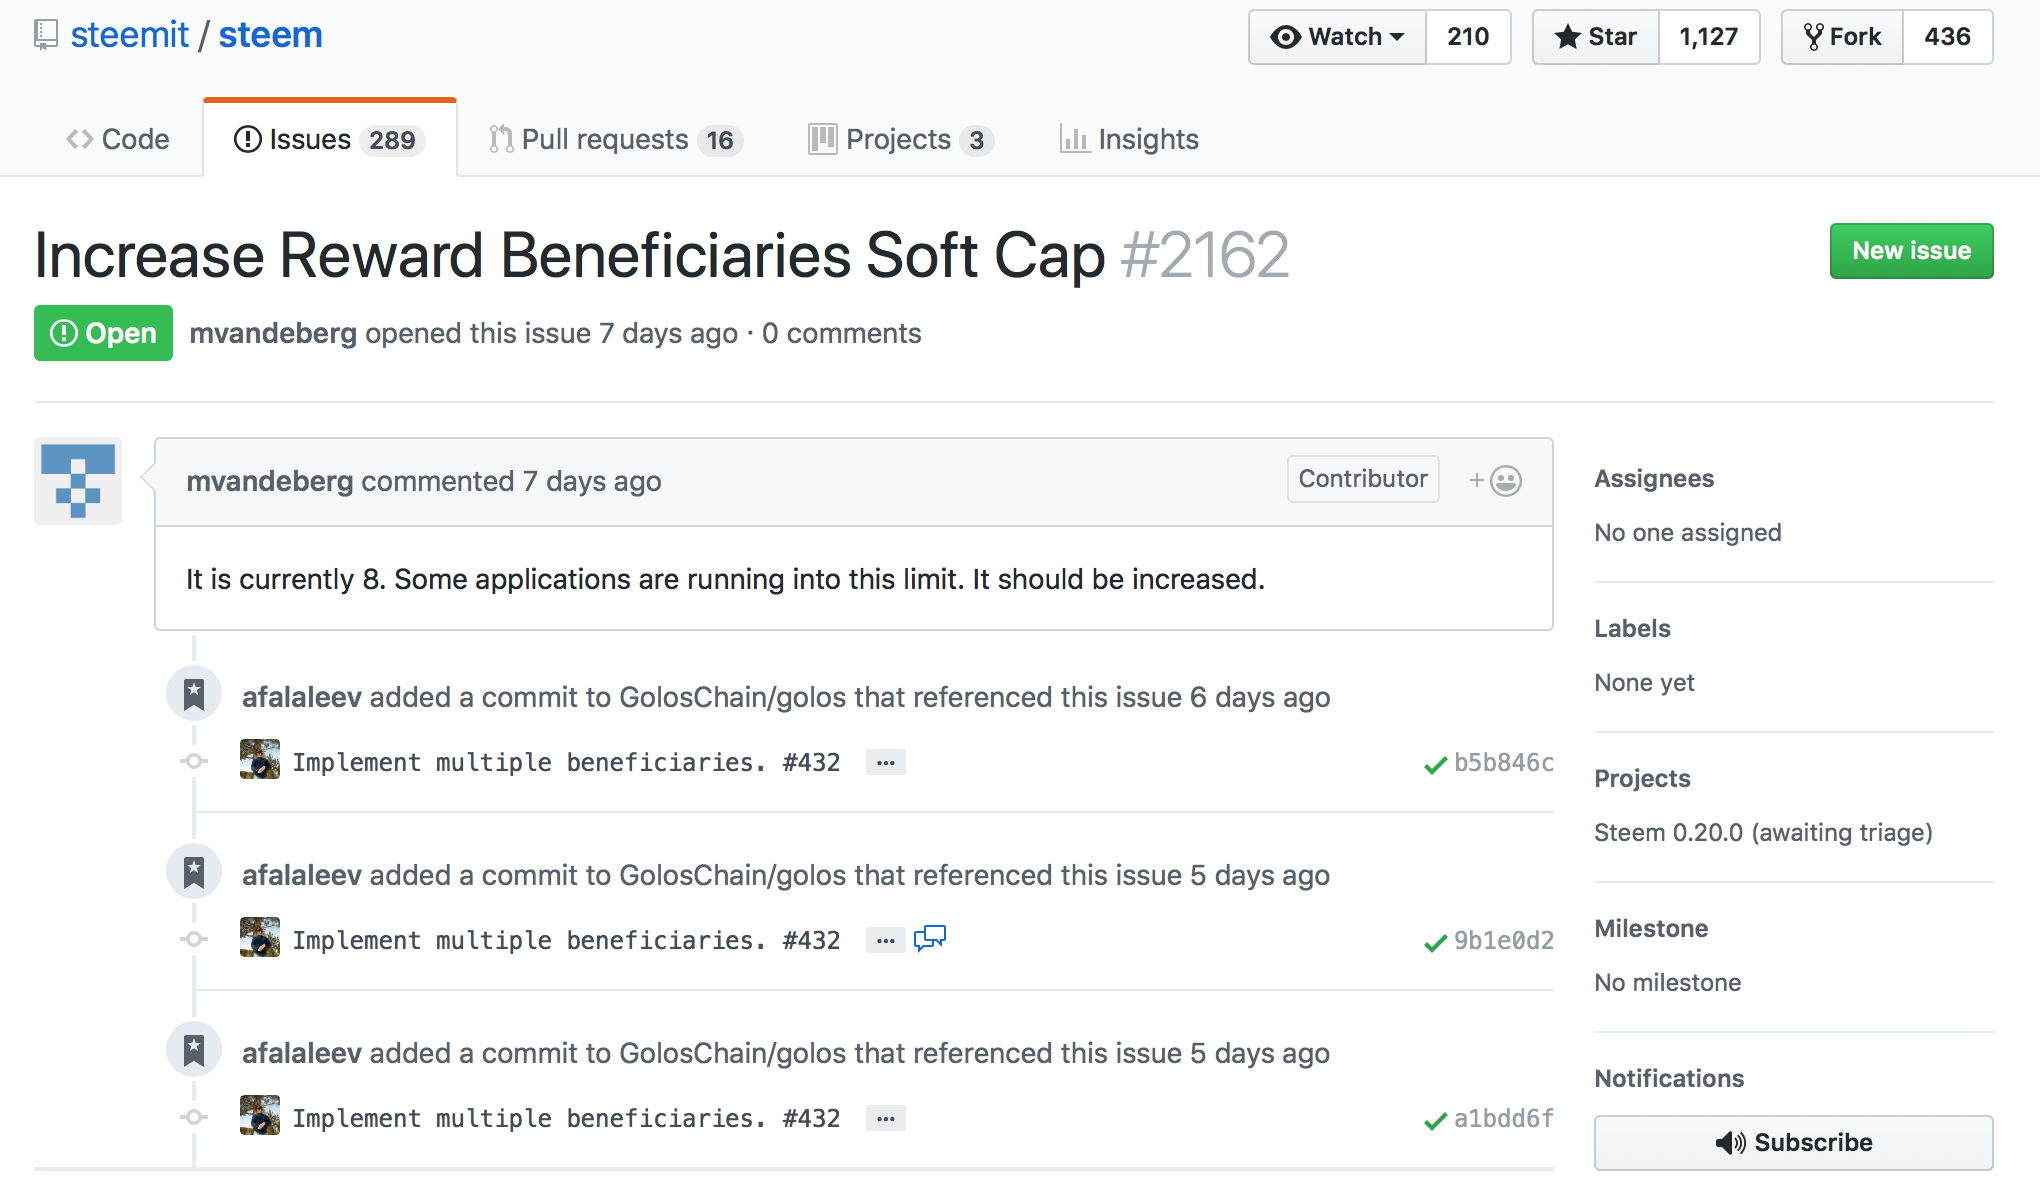View the 210 watchers count

tap(1468, 37)
